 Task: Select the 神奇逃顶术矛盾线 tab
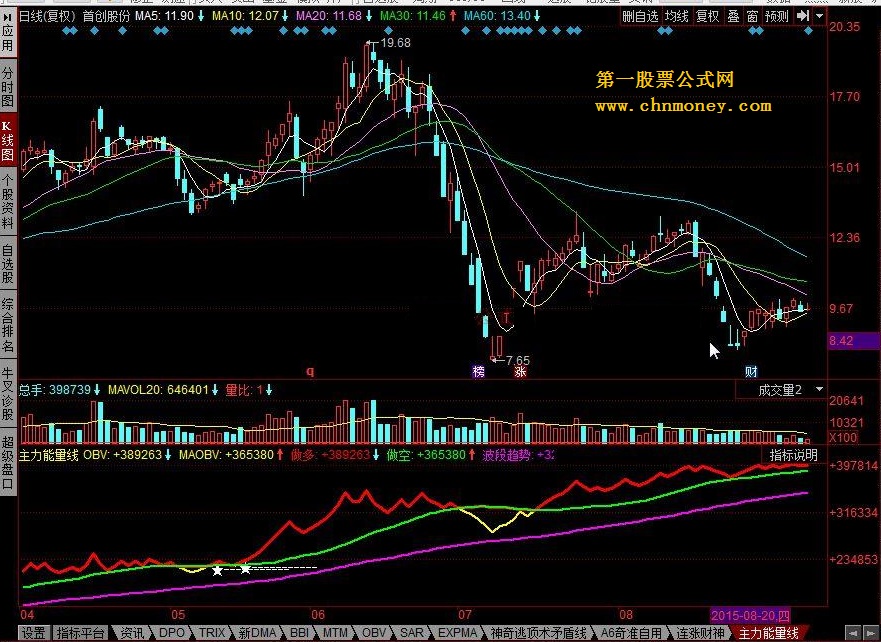click(x=538, y=633)
